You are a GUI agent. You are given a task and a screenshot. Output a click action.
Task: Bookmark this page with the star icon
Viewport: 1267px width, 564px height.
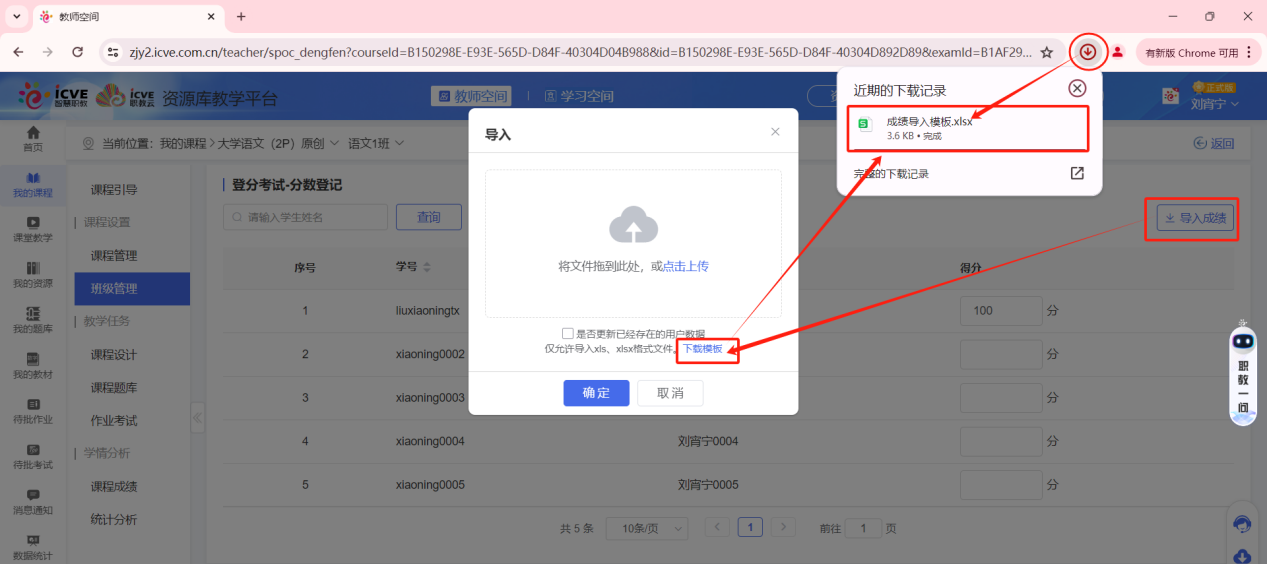pyautogui.click(x=1047, y=52)
